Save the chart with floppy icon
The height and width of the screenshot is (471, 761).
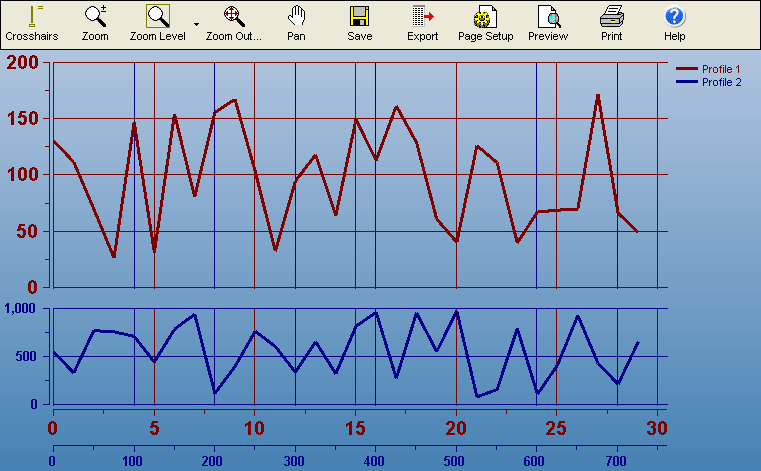[359, 23]
